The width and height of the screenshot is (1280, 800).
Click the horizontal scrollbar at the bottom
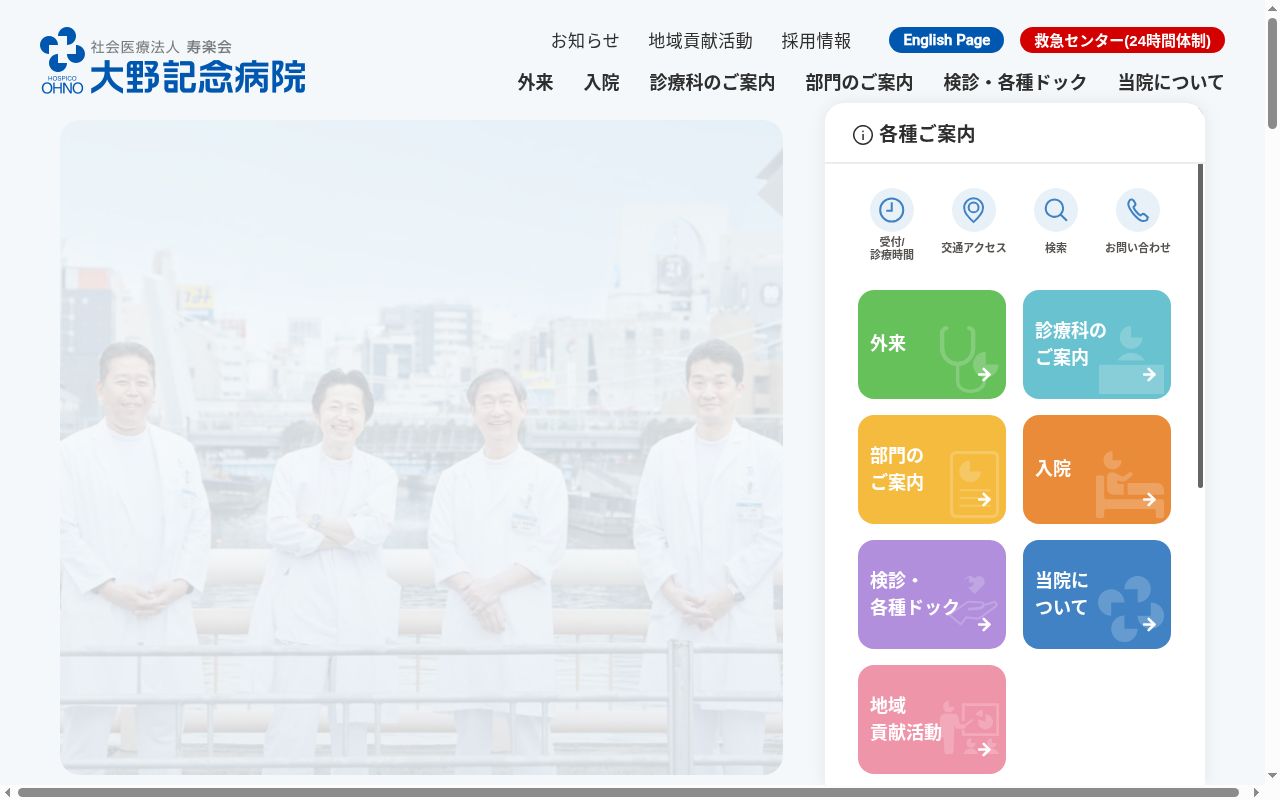(628, 792)
